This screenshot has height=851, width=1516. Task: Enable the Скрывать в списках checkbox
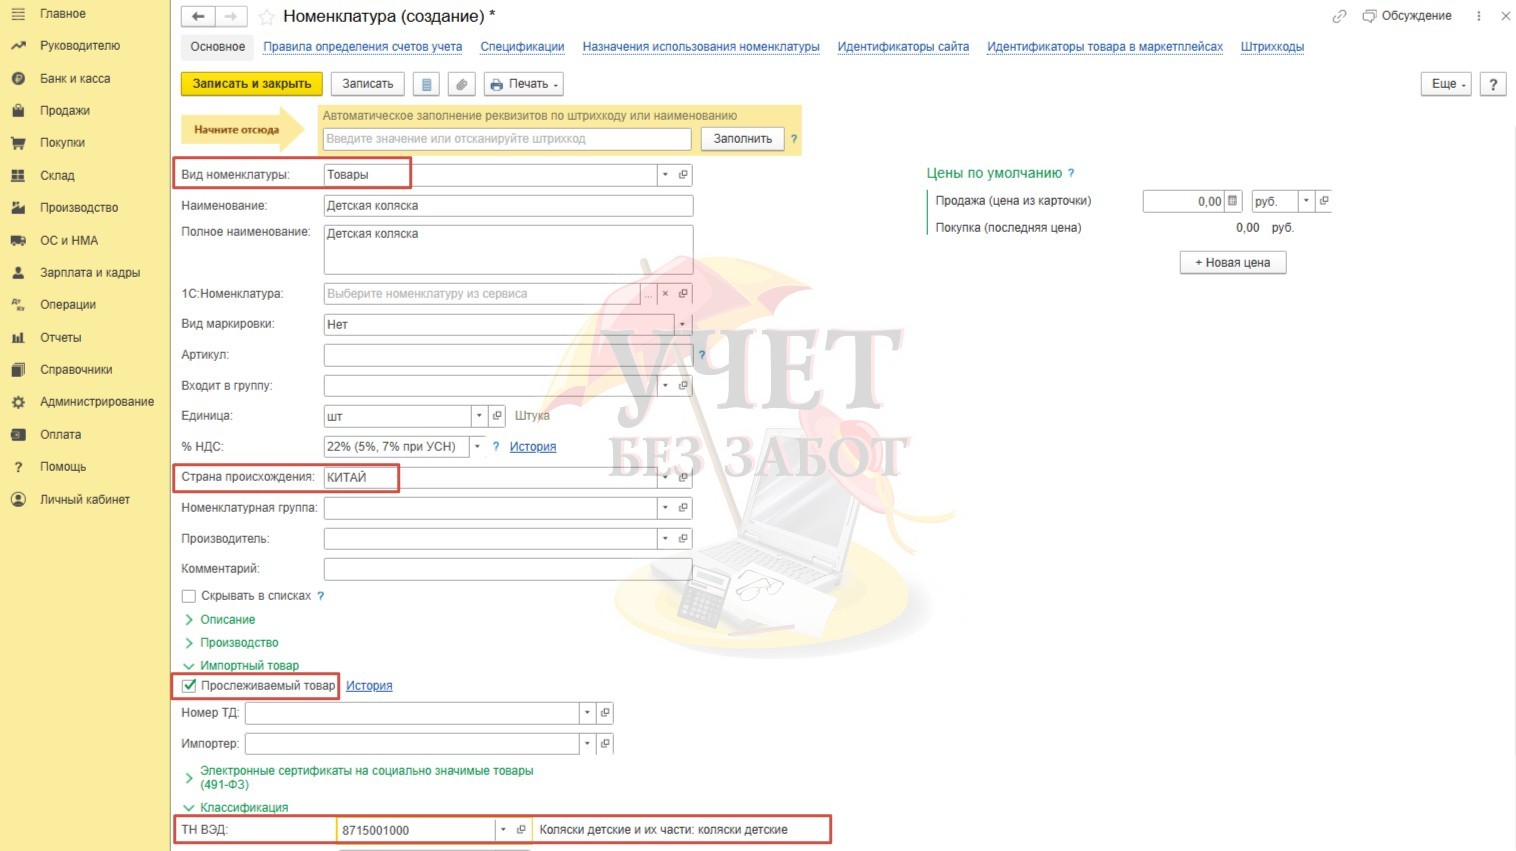coord(189,596)
